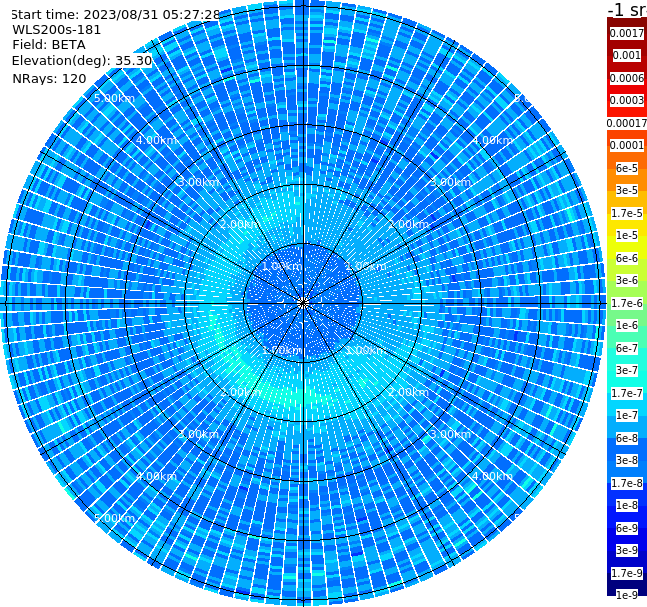647x607 pixels.
Task: Click the 3e-6 colorbar label
Action: click(x=627, y=280)
